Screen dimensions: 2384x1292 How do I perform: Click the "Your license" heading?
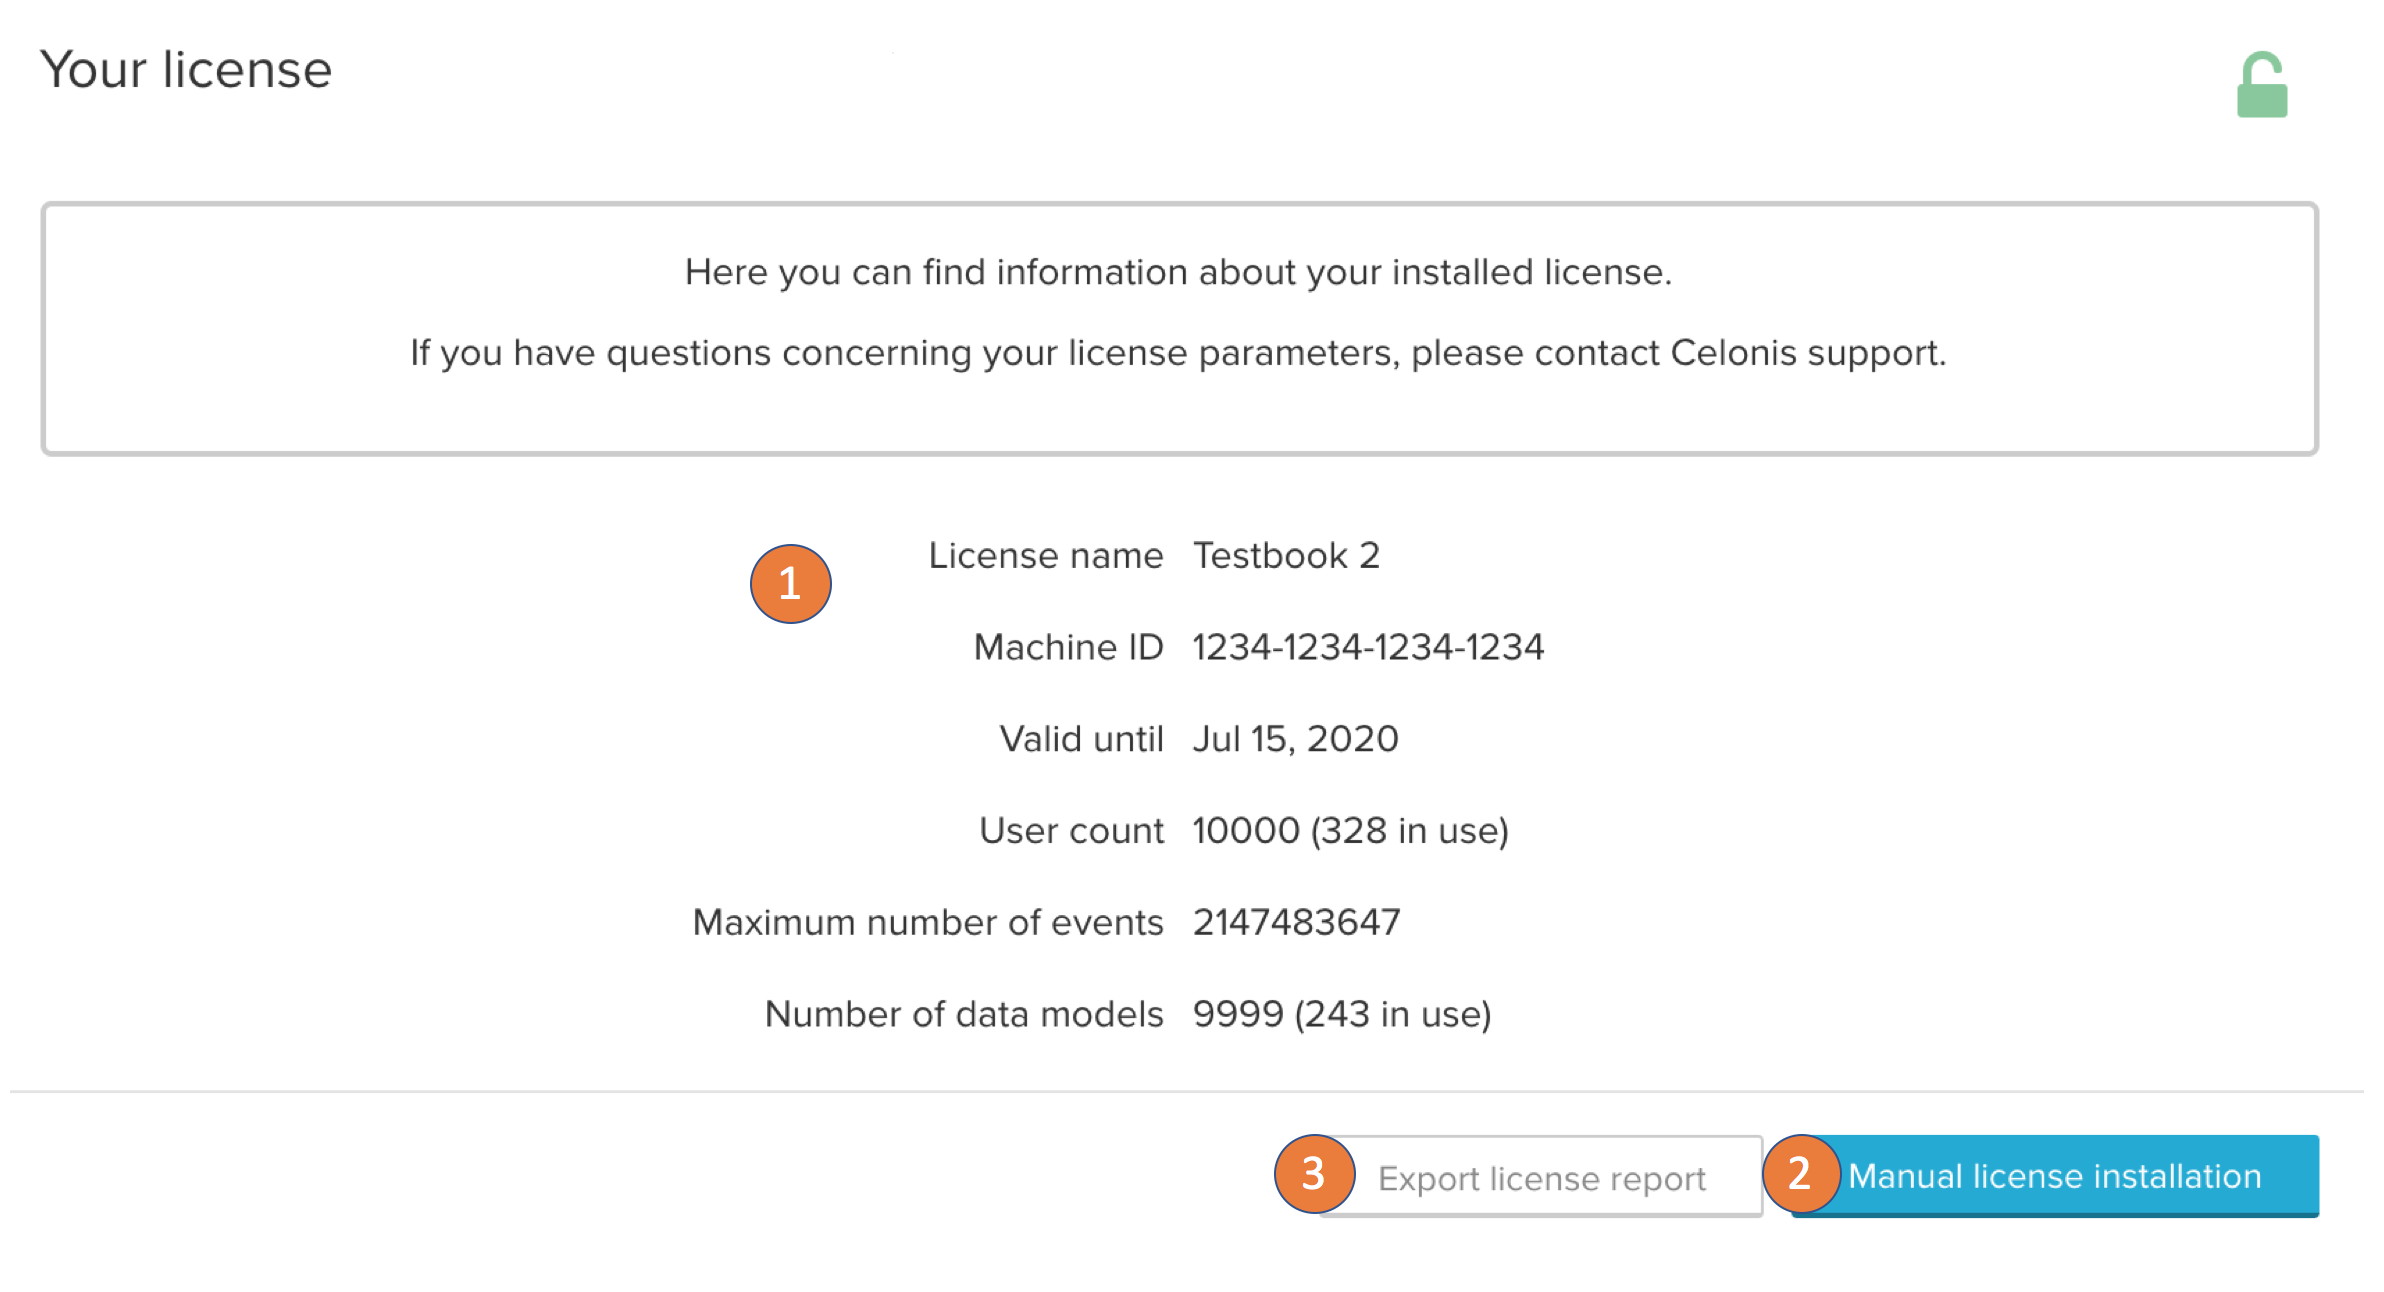point(186,70)
